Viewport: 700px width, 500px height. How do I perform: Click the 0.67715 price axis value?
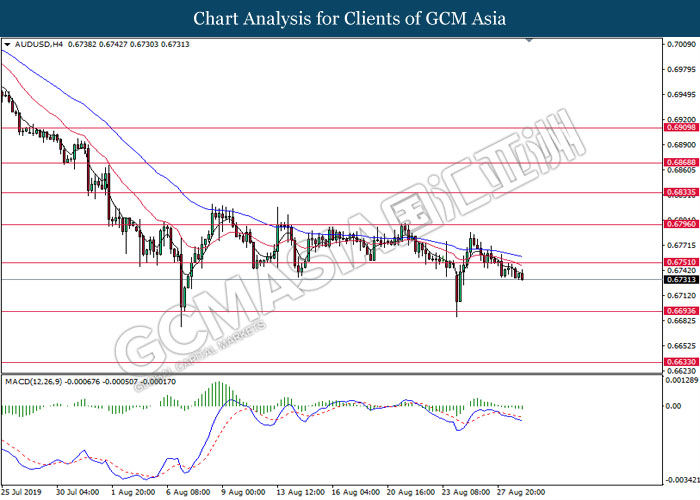click(682, 246)
